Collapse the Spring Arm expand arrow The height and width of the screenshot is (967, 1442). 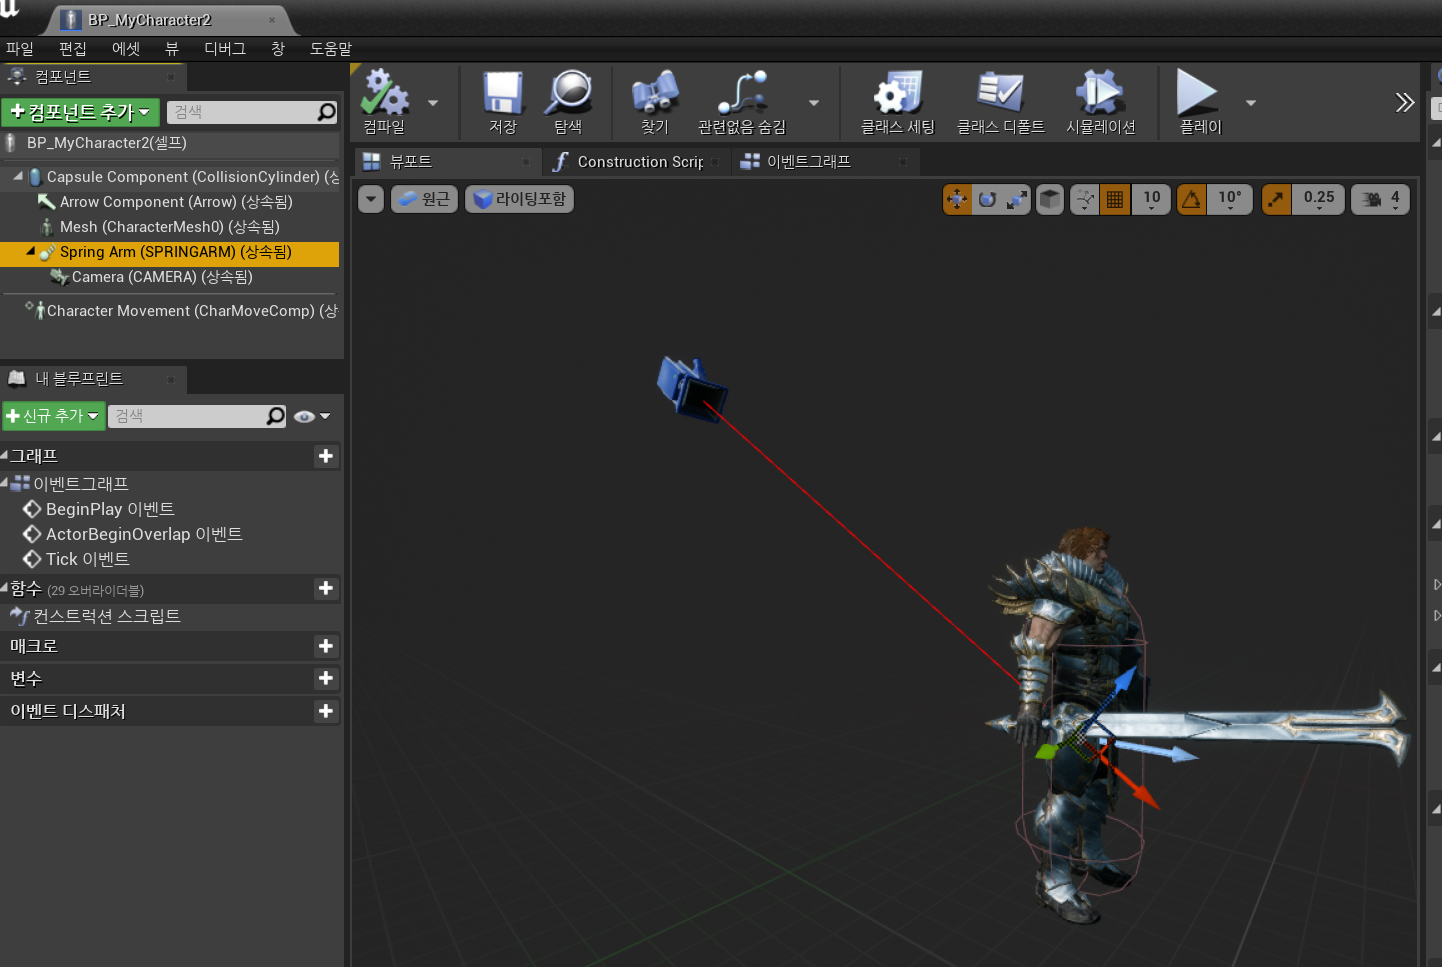point(30,251)
